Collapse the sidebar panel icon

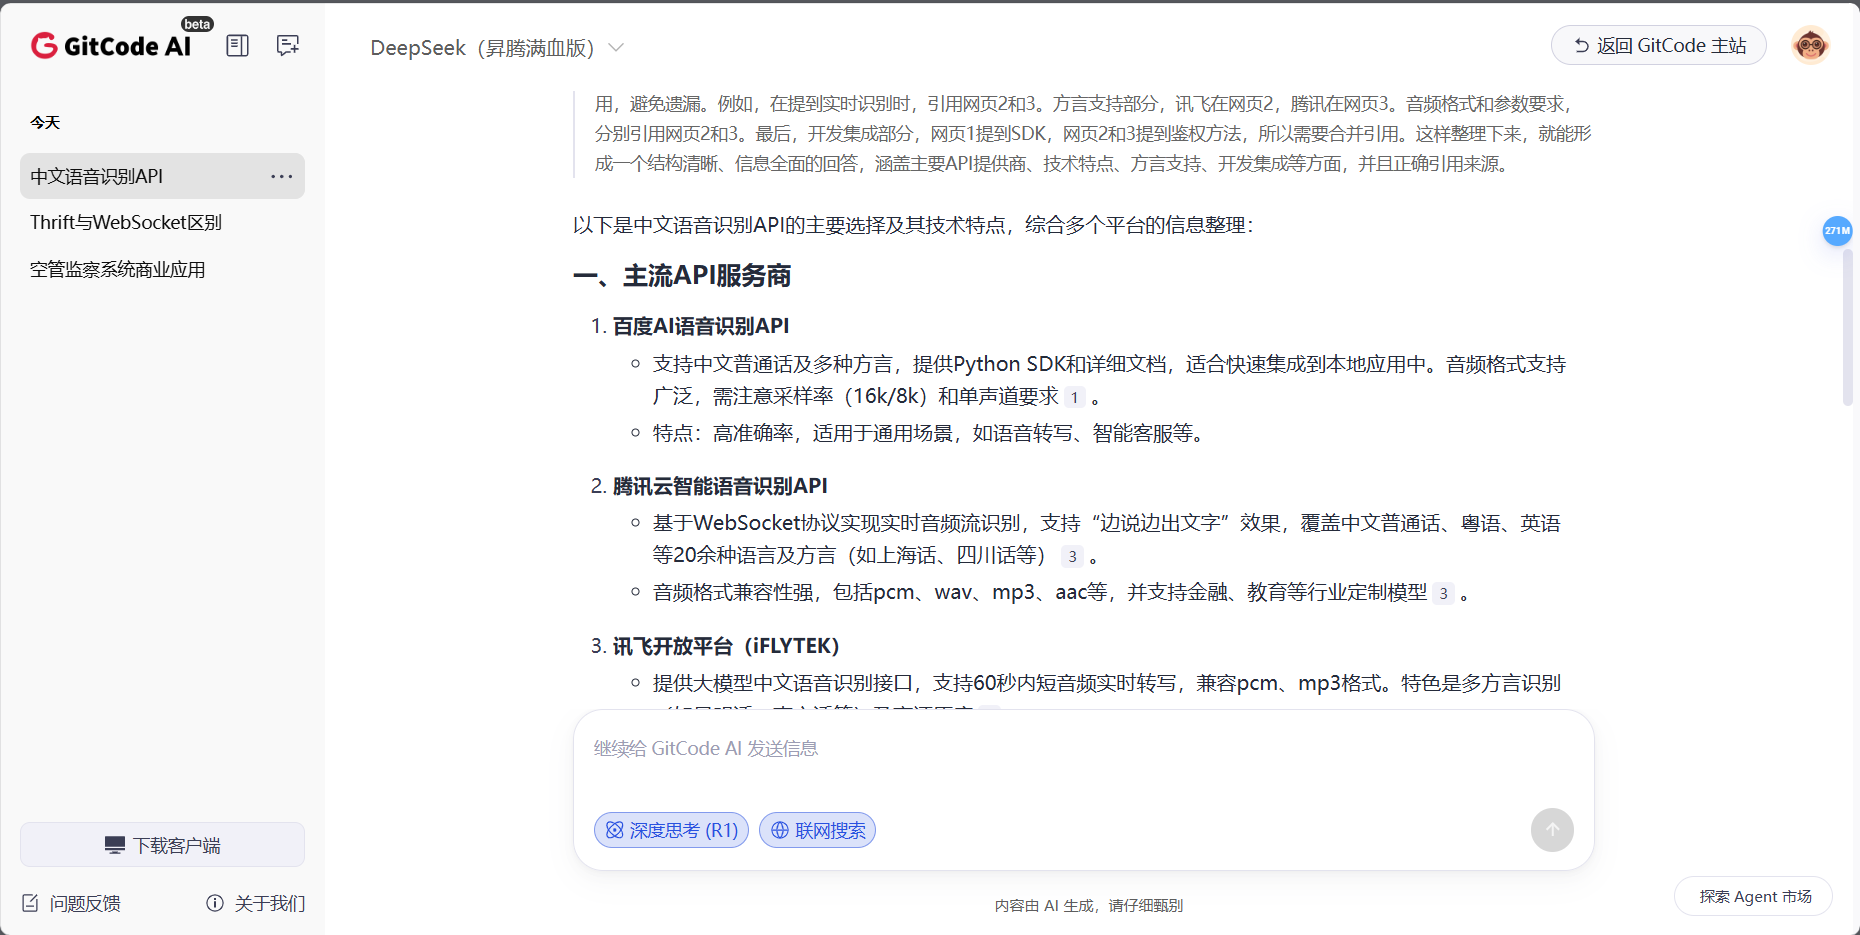point(237,45)
